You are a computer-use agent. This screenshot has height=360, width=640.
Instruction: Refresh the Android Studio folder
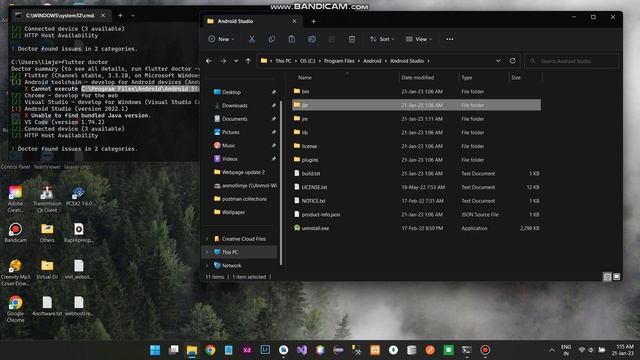(x=513, y=61)
